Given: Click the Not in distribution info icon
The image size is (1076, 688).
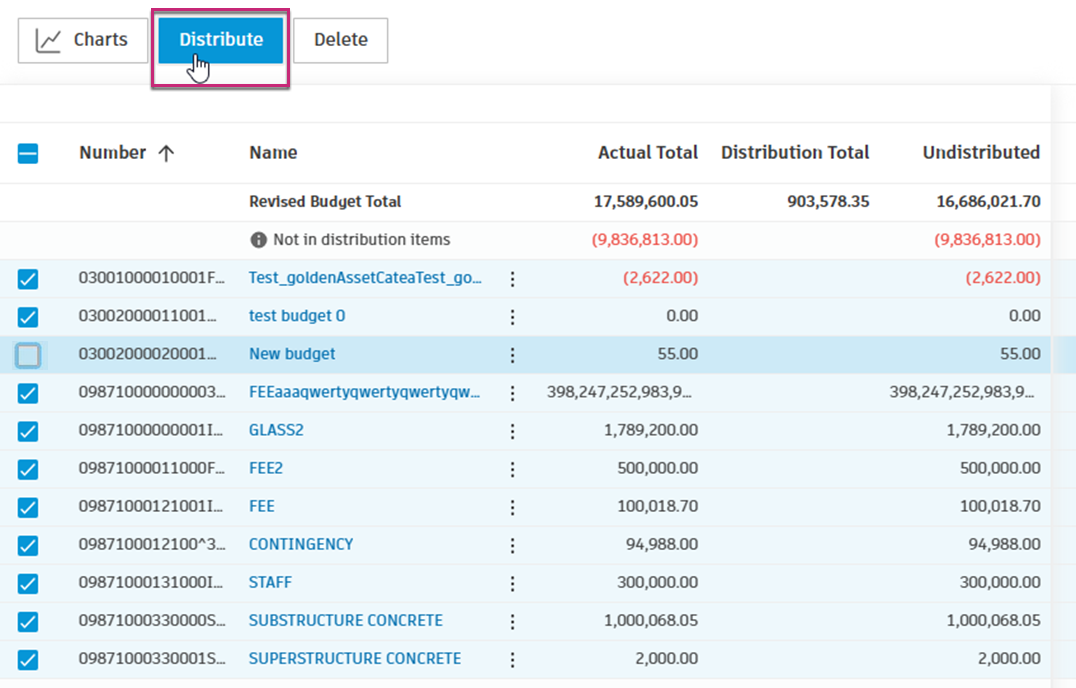Looking at the screenshot, I should 258,240.
